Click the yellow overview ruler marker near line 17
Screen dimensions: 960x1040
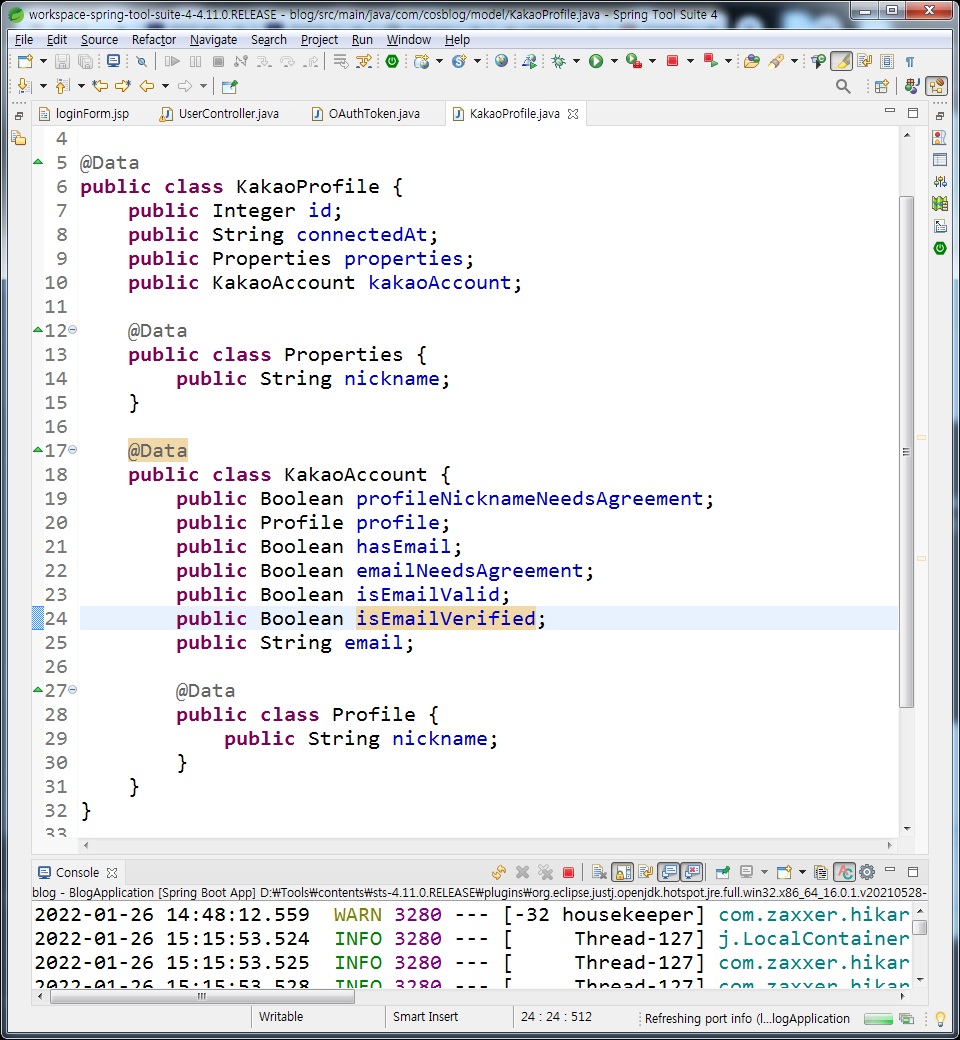[921, 438]
